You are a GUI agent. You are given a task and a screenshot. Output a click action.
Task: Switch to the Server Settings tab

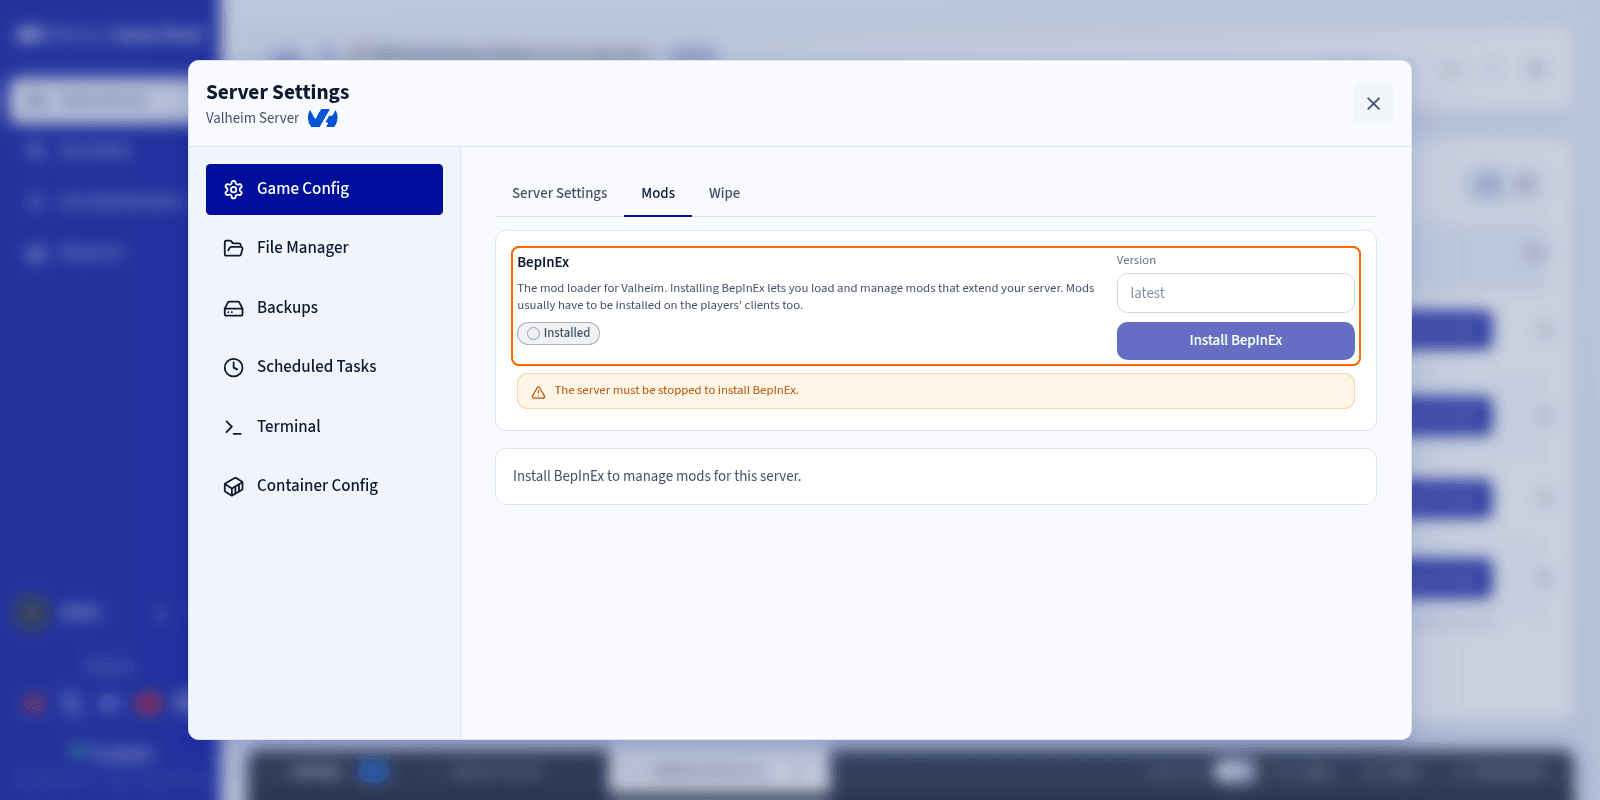click(x=559, y=193)
